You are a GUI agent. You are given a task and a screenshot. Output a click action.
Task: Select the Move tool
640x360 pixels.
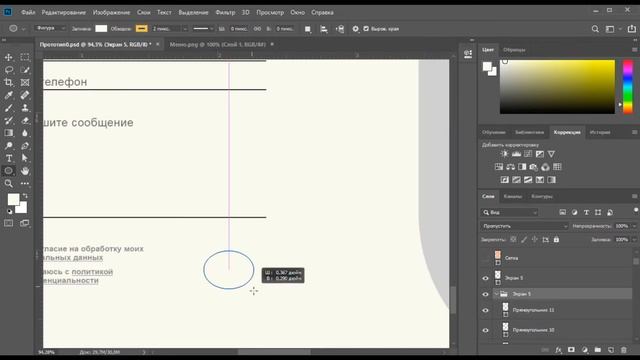[x=9, y=57]
